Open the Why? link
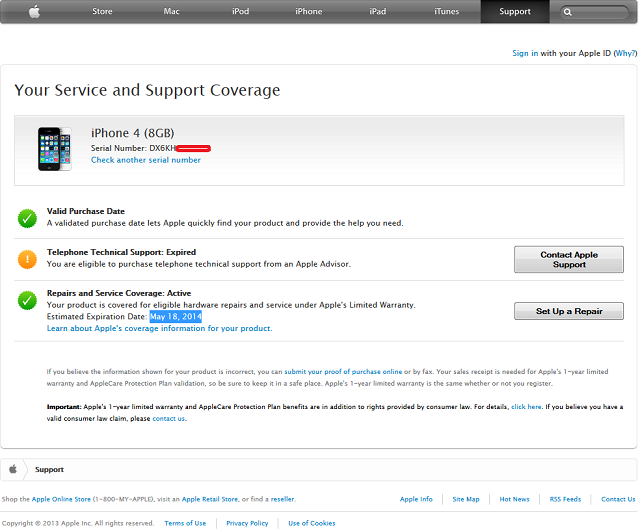 click(625, 53)
